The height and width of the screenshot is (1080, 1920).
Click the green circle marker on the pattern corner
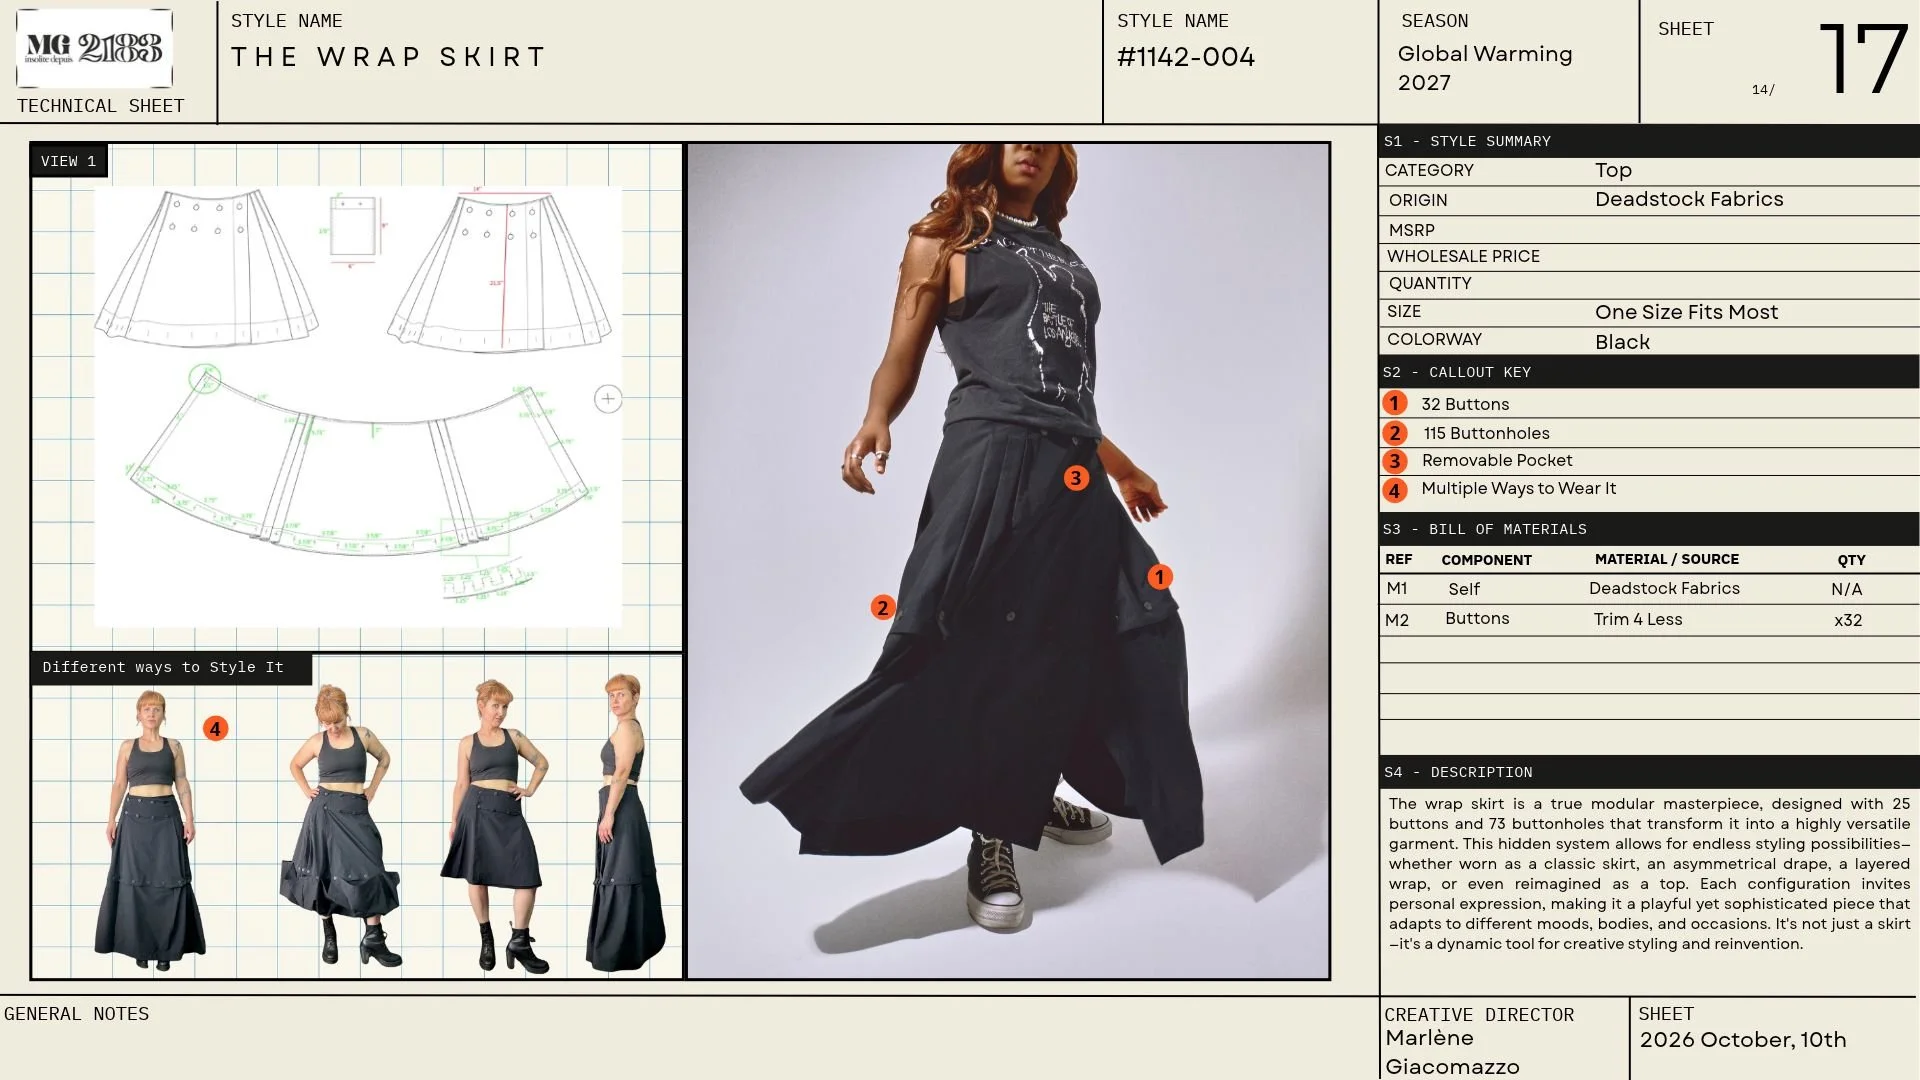click(x=205, y=379)
